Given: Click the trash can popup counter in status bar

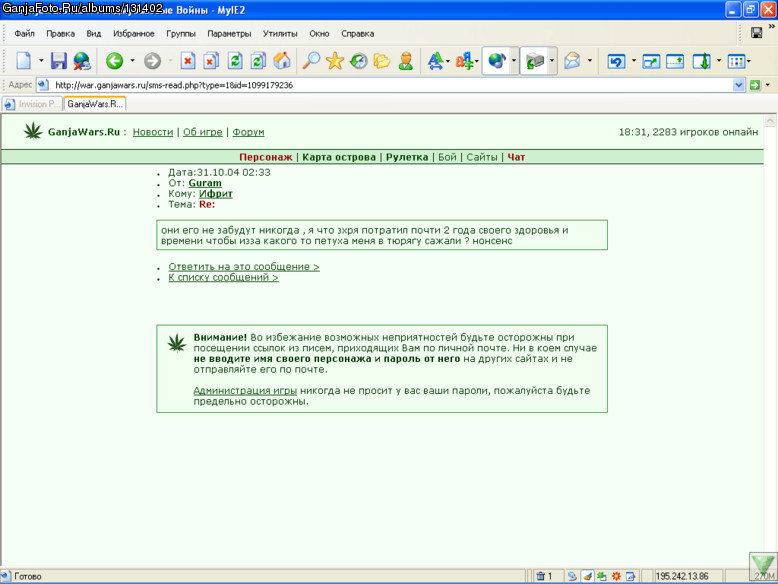Looking at the screenshot, I should tap(544, 576).
